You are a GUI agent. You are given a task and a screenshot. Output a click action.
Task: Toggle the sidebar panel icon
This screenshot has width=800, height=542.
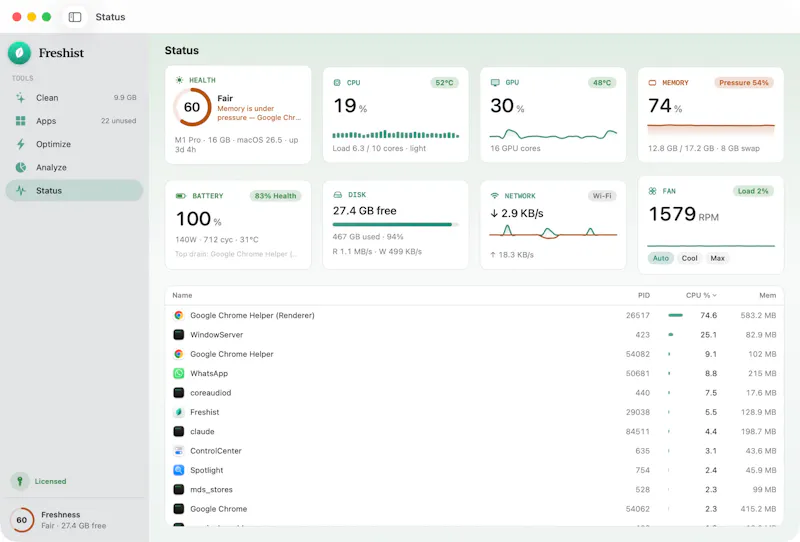(x=75, y=17)
